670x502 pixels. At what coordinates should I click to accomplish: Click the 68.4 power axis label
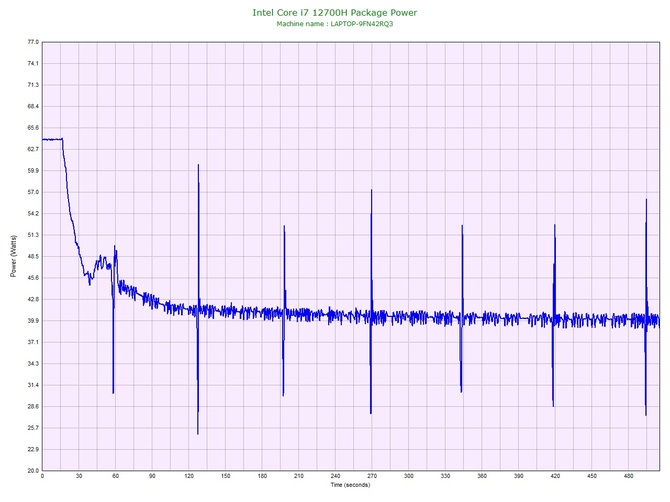[x=33, y=106]
